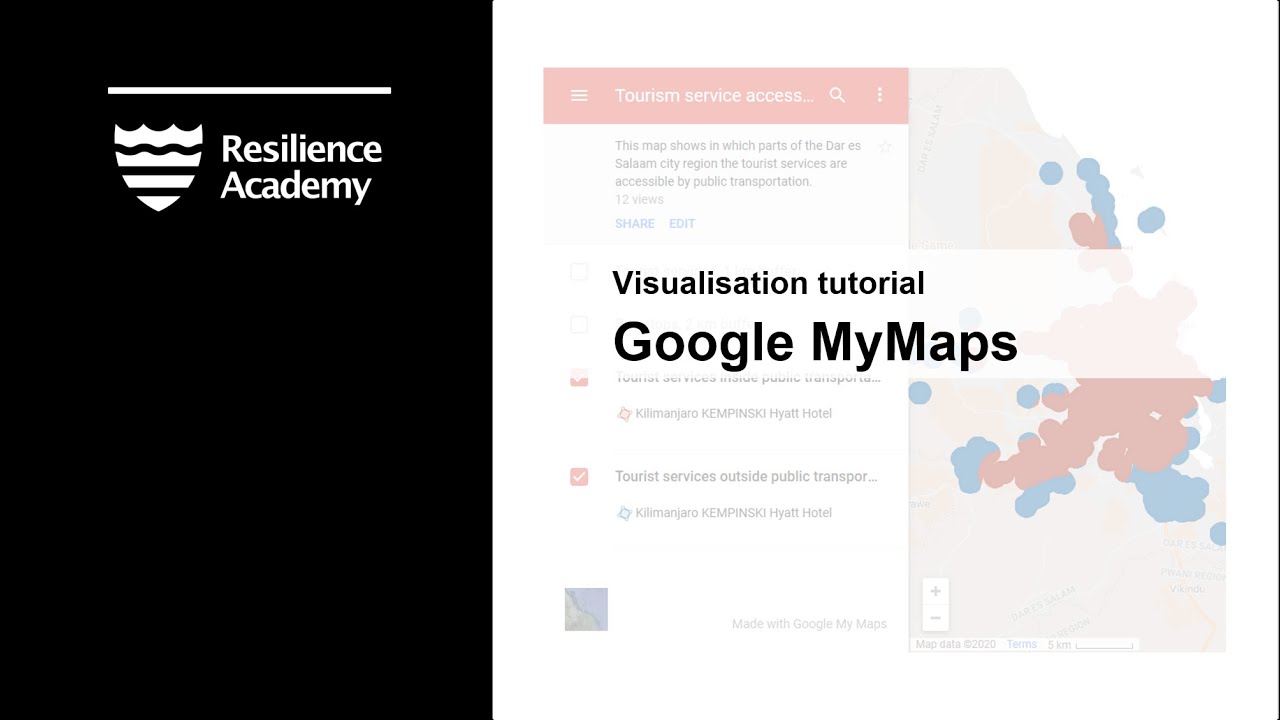Click the 'Map data ©2020' attribution
Image resolution: width=1280 pixels, height=720 pixels.
pyautogui.click(x=956, y=645)
